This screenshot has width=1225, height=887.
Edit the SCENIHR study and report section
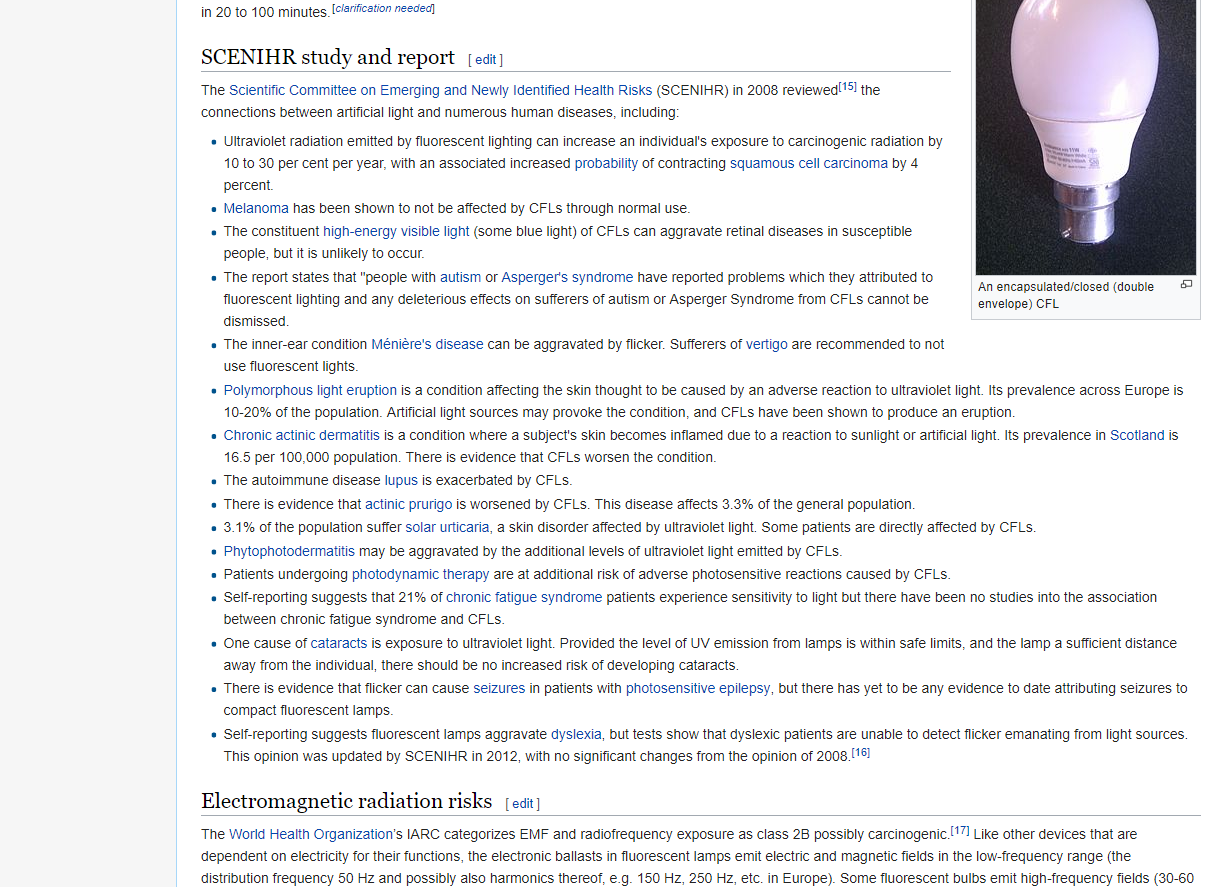pyautogui.click(x=486, y=60)
